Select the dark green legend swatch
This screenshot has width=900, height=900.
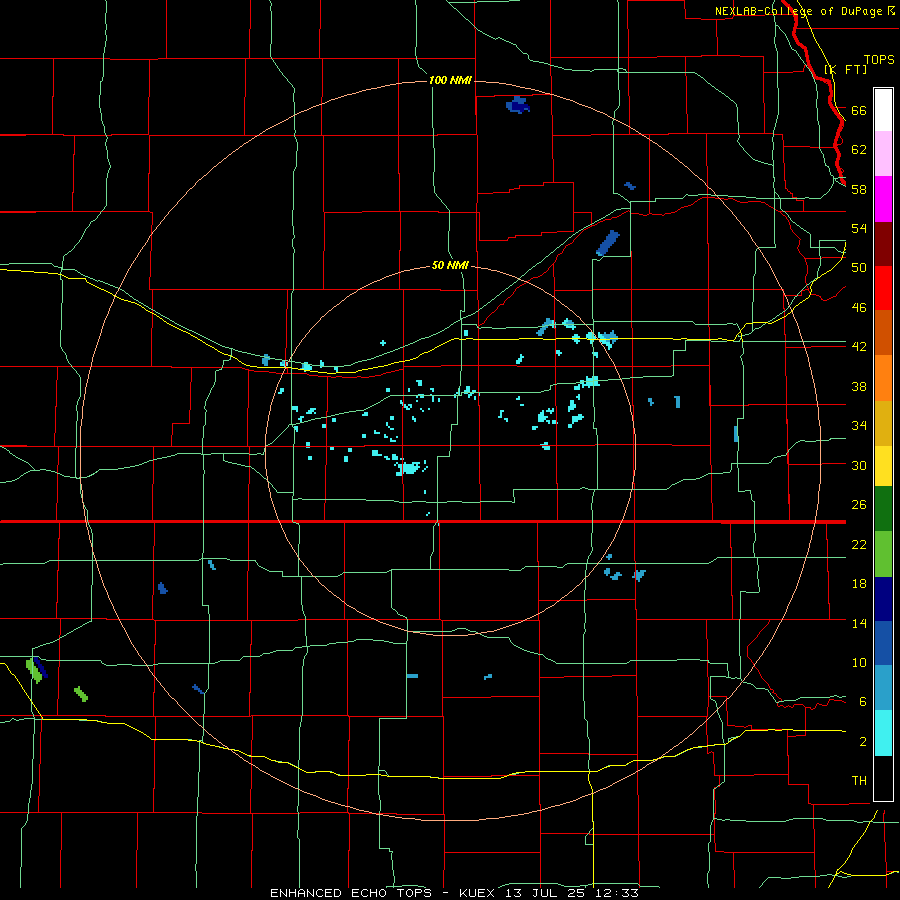pyautogui.click(x=883, y=509)
